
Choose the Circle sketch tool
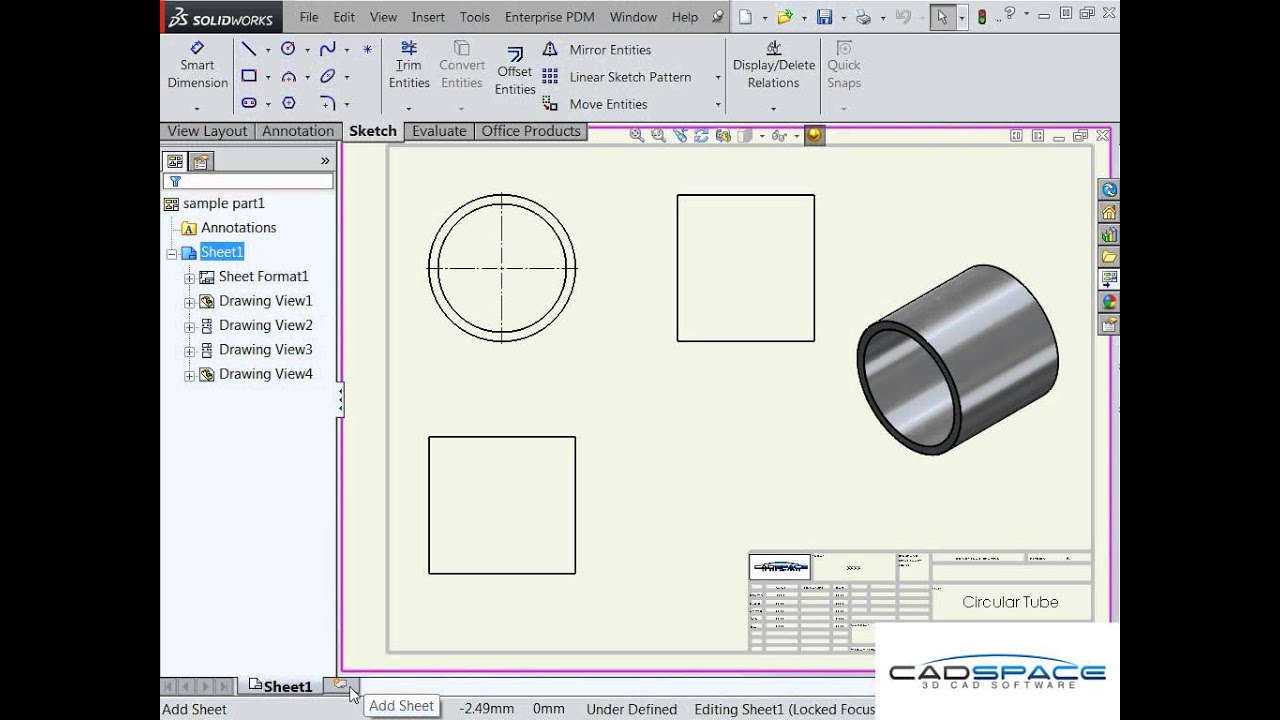tap(288, 49)
